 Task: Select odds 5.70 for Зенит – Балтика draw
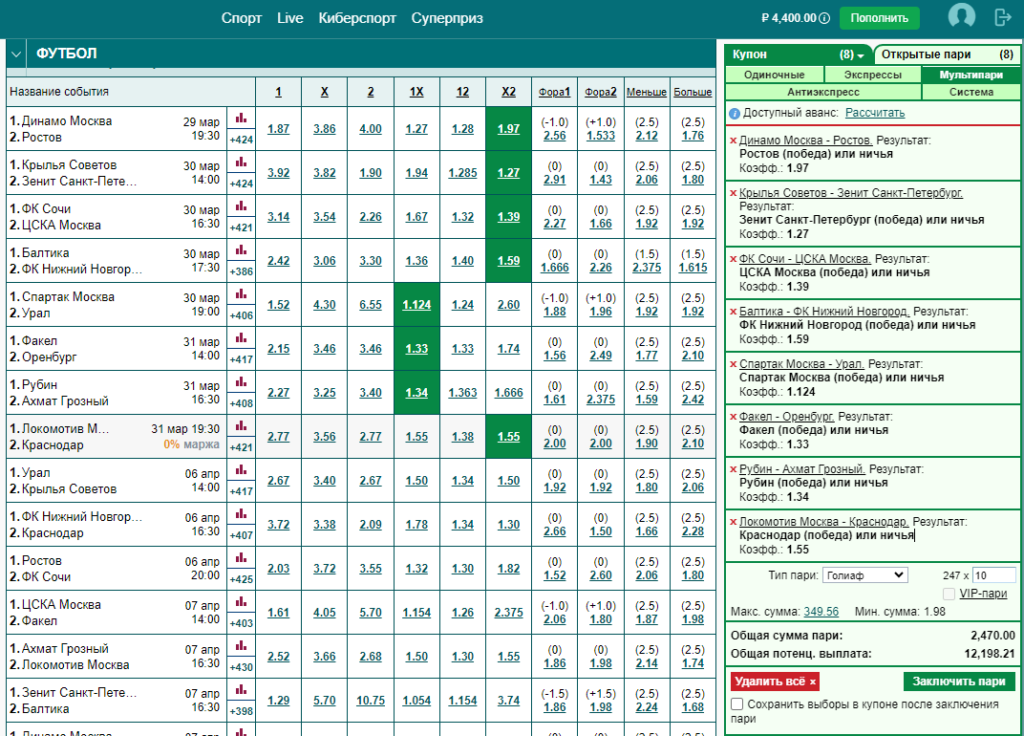pos(325,701)
